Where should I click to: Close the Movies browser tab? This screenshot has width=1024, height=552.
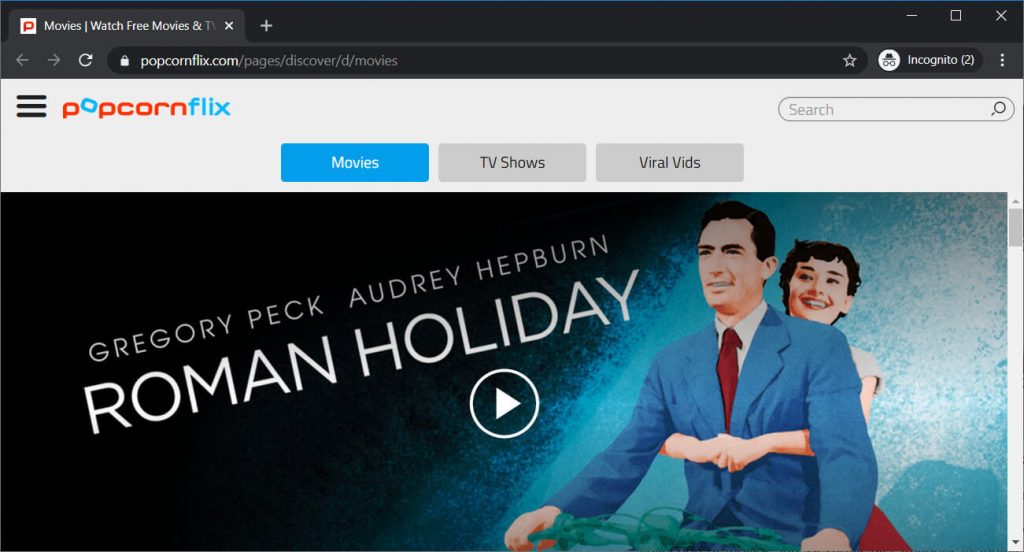pos(229,25)
